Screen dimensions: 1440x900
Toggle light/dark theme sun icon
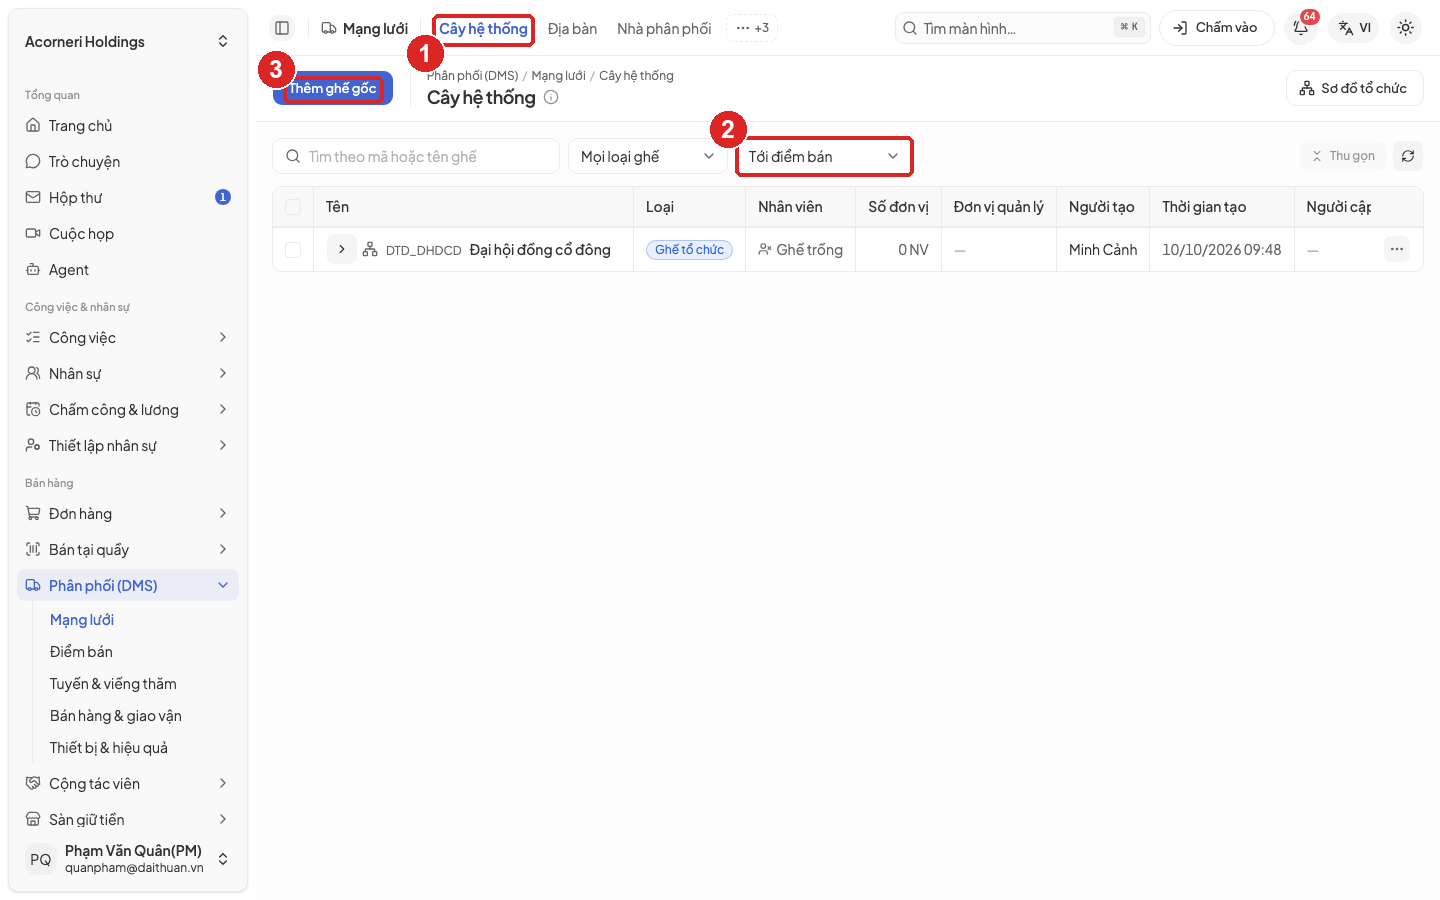pos(1406,28)
